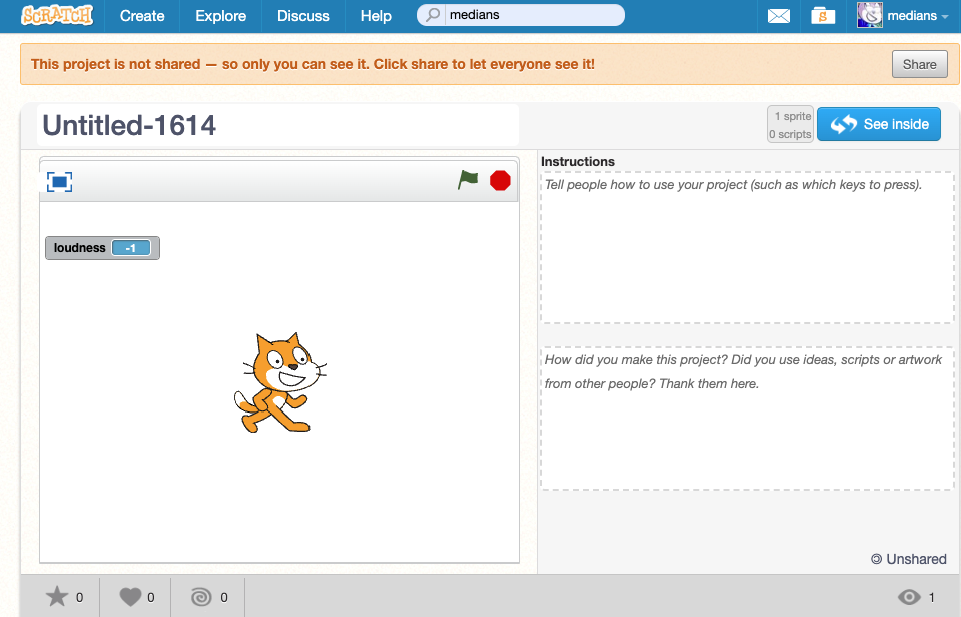The height and width of the screenshot is (617, 961).
Task: Click the Scratch logo
Action: [56, 16]
